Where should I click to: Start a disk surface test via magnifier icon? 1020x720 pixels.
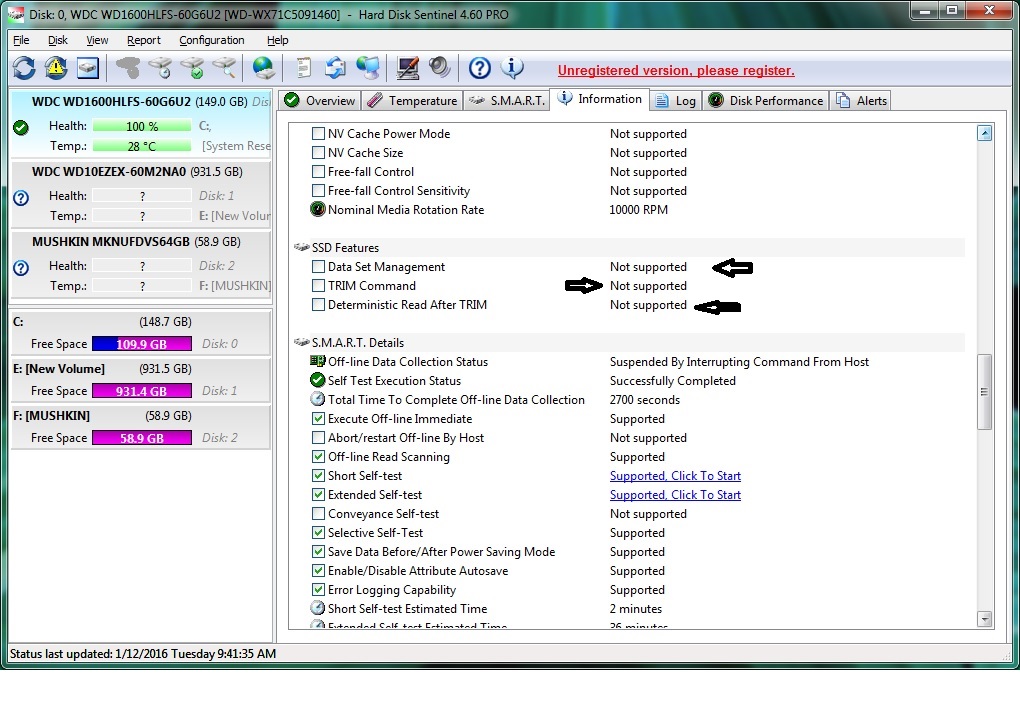coord(226,68)
